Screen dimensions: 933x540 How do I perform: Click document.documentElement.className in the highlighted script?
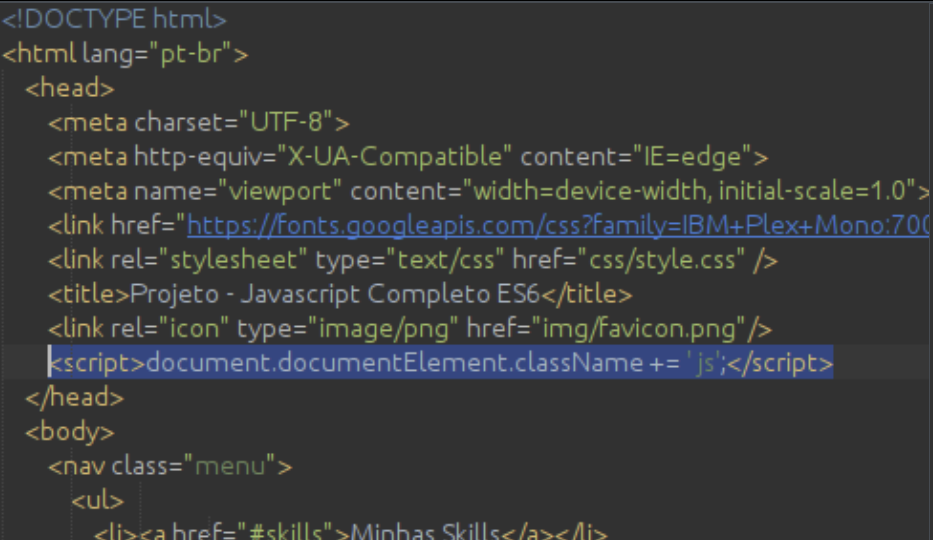[394, 363]
